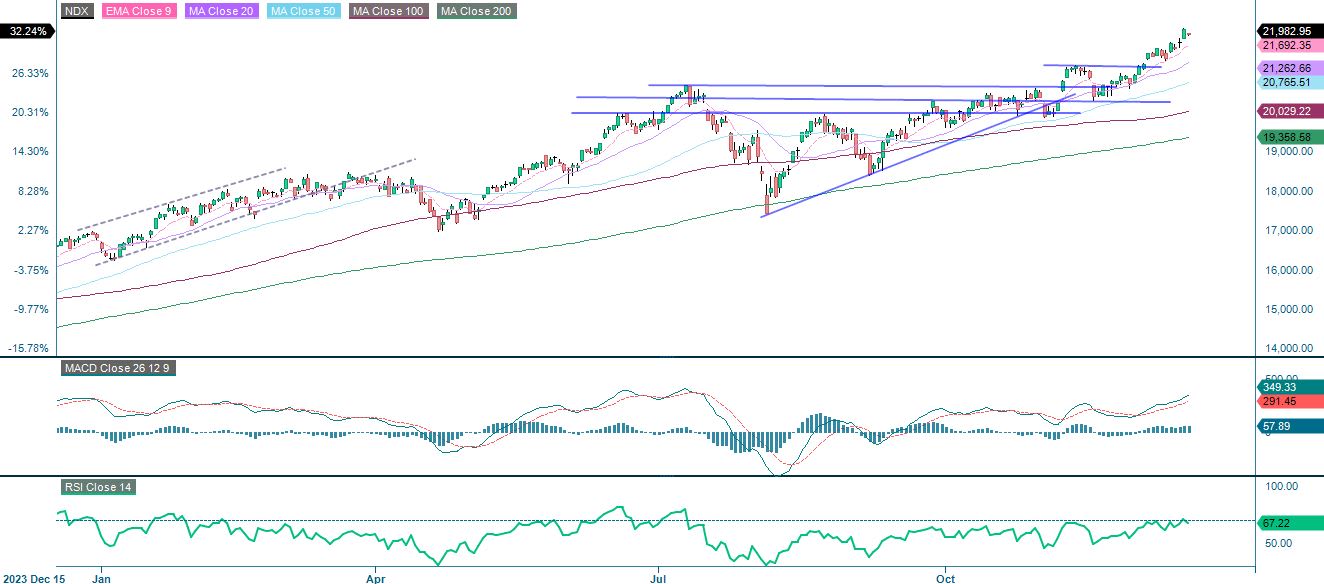
Task: Toggle visibility of MA Close 50
Action: point(302,11)
